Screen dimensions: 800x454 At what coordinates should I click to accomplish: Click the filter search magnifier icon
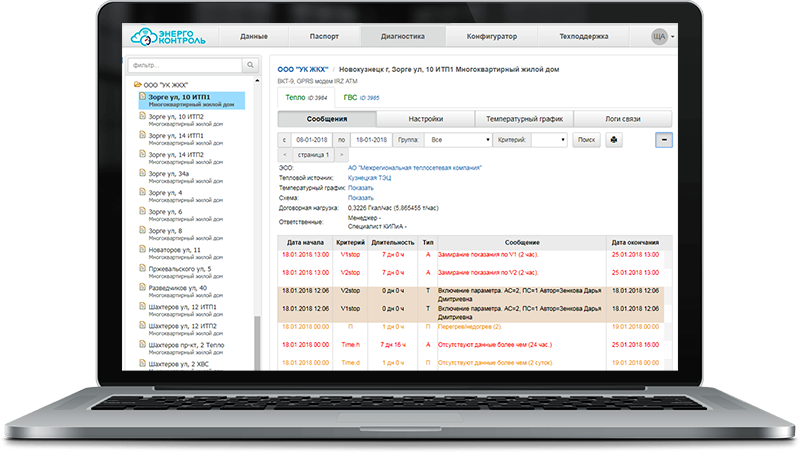pos(251,65)
